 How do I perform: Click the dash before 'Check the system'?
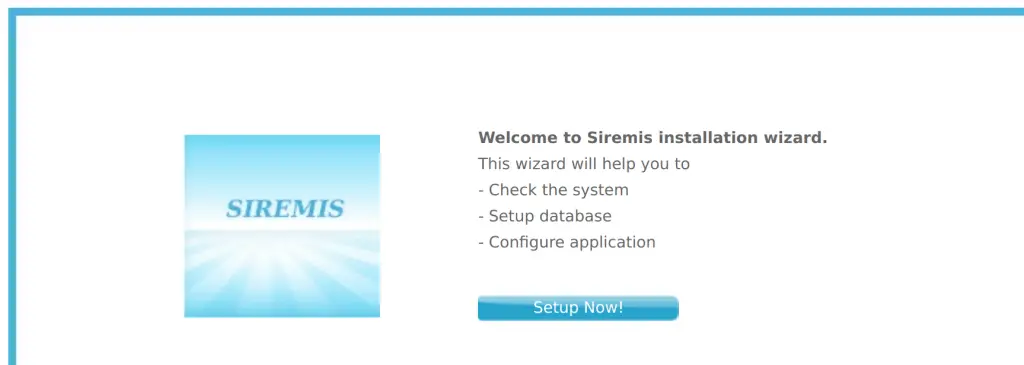tap(481, 191)
